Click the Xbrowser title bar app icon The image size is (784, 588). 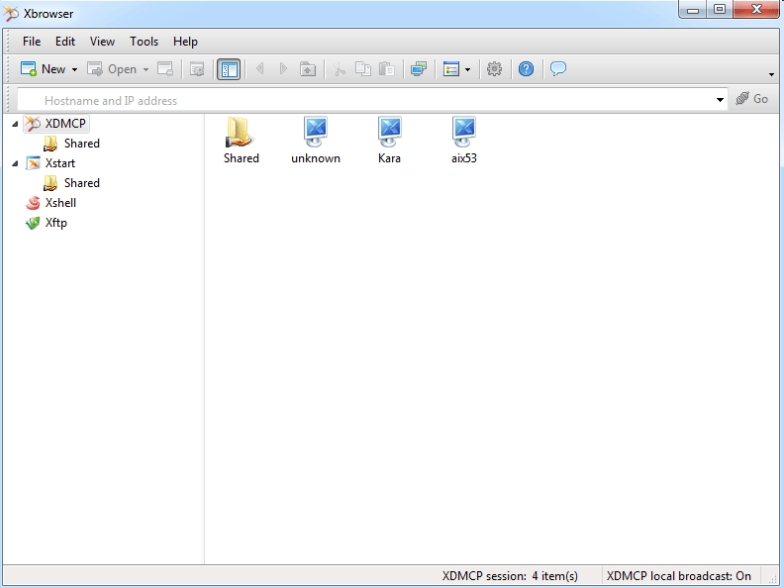point(11,14)
